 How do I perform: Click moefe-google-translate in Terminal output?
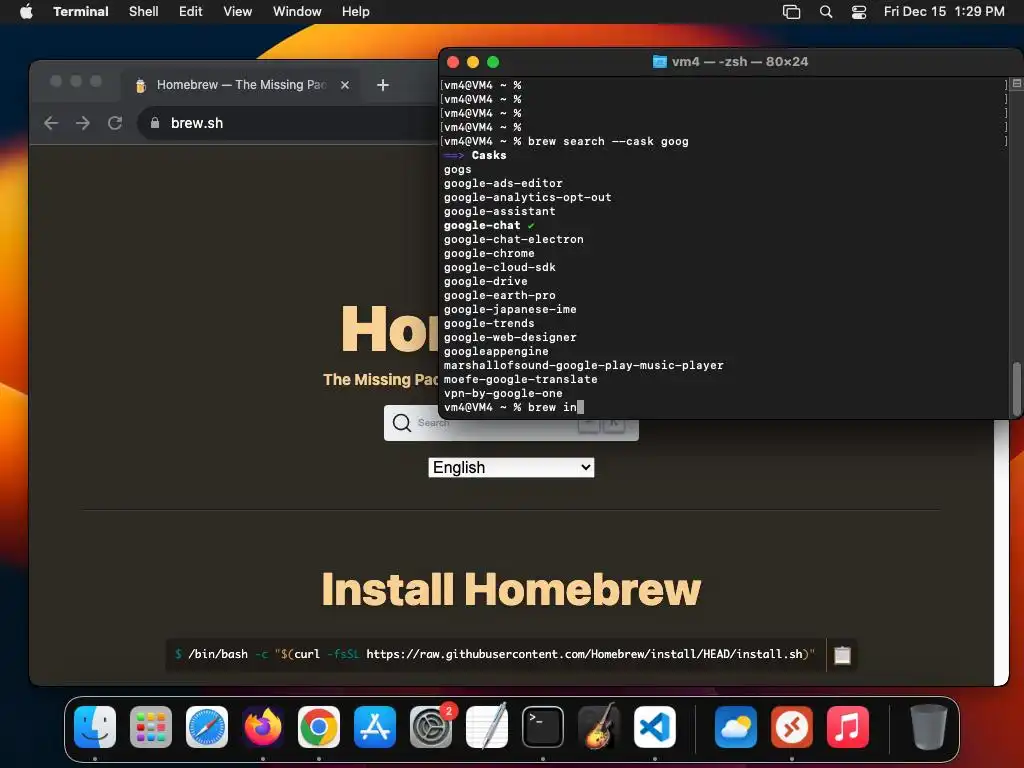520,379
